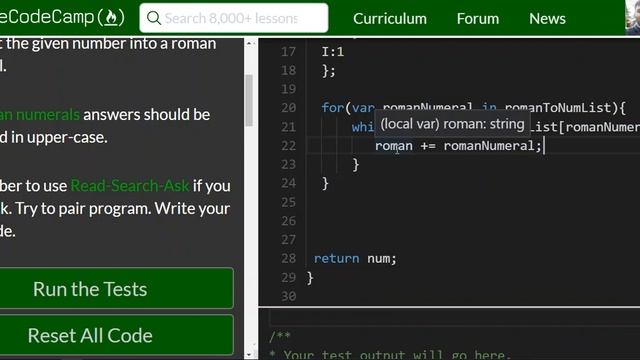Click 'I:1' on line 17
Image resolution: width=640 pixels, height=360 pixels.
pos(333,52)
